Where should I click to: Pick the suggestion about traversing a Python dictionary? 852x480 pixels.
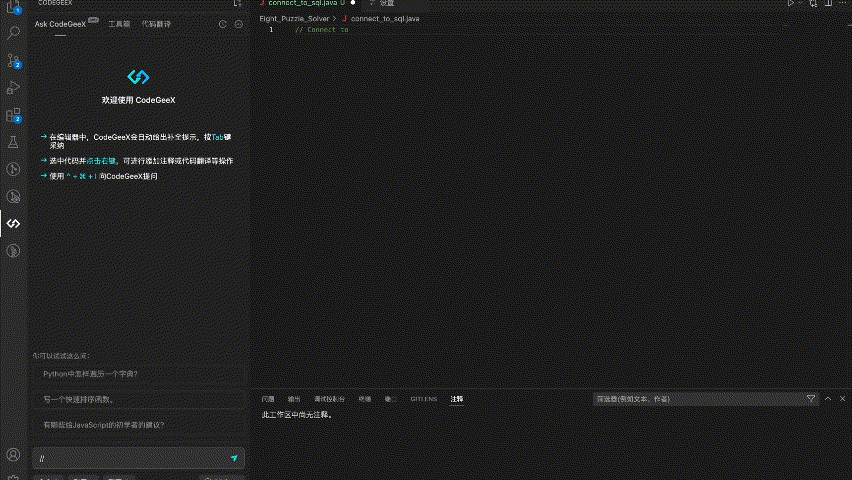tap(138, 374)
